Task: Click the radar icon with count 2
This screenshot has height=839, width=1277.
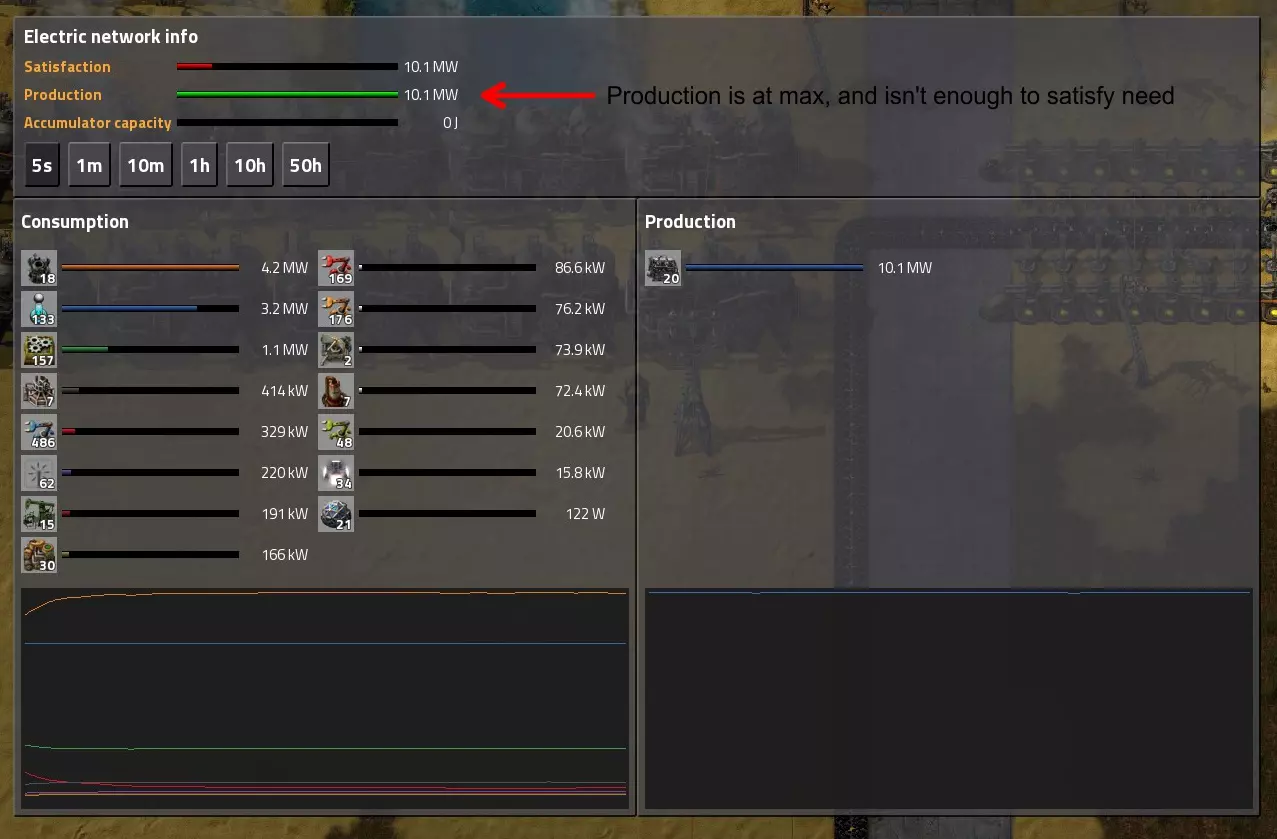Action: 336,350
